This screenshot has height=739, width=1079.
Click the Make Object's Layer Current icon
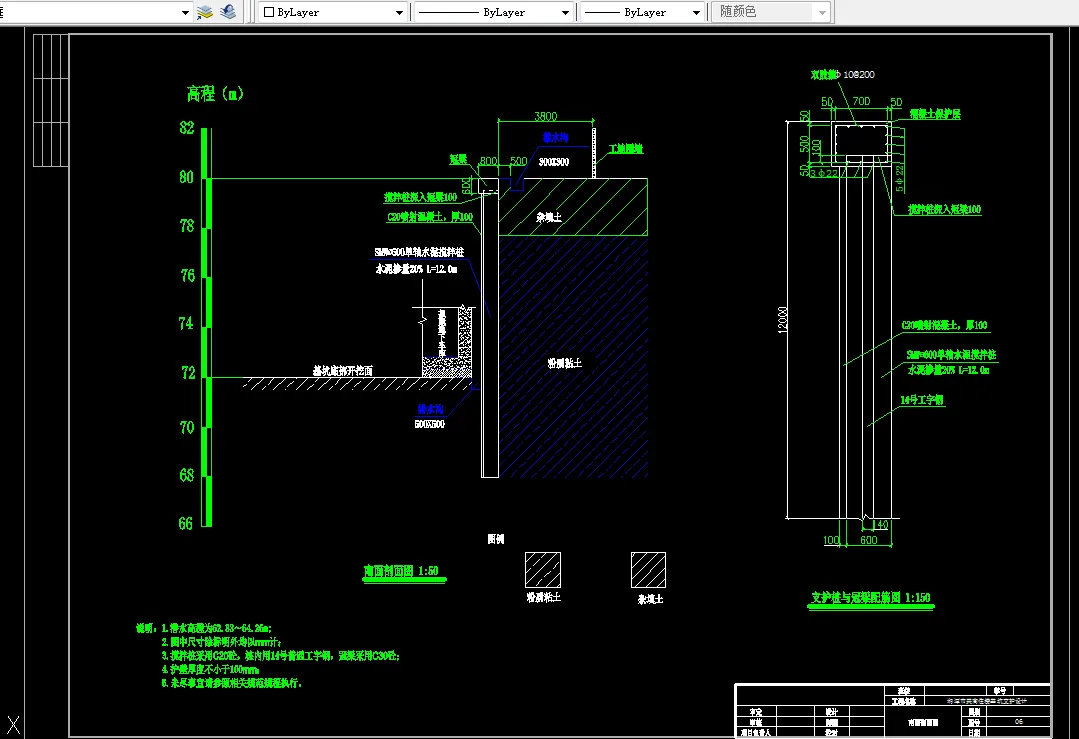coord(205,12)
